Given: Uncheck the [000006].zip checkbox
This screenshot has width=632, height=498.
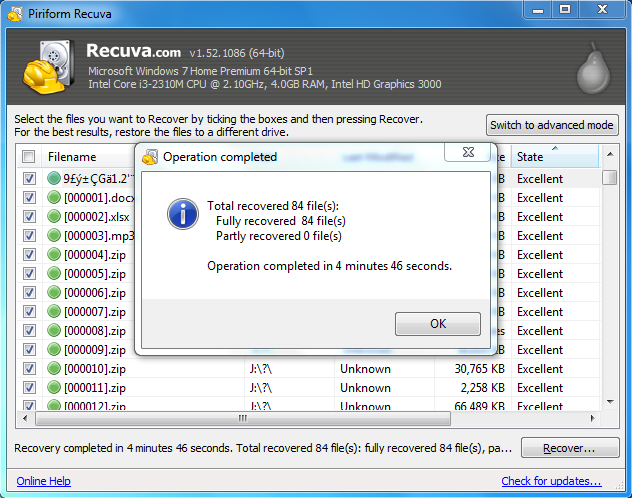Looking at the screenshot, I should [x=29, y=293].
